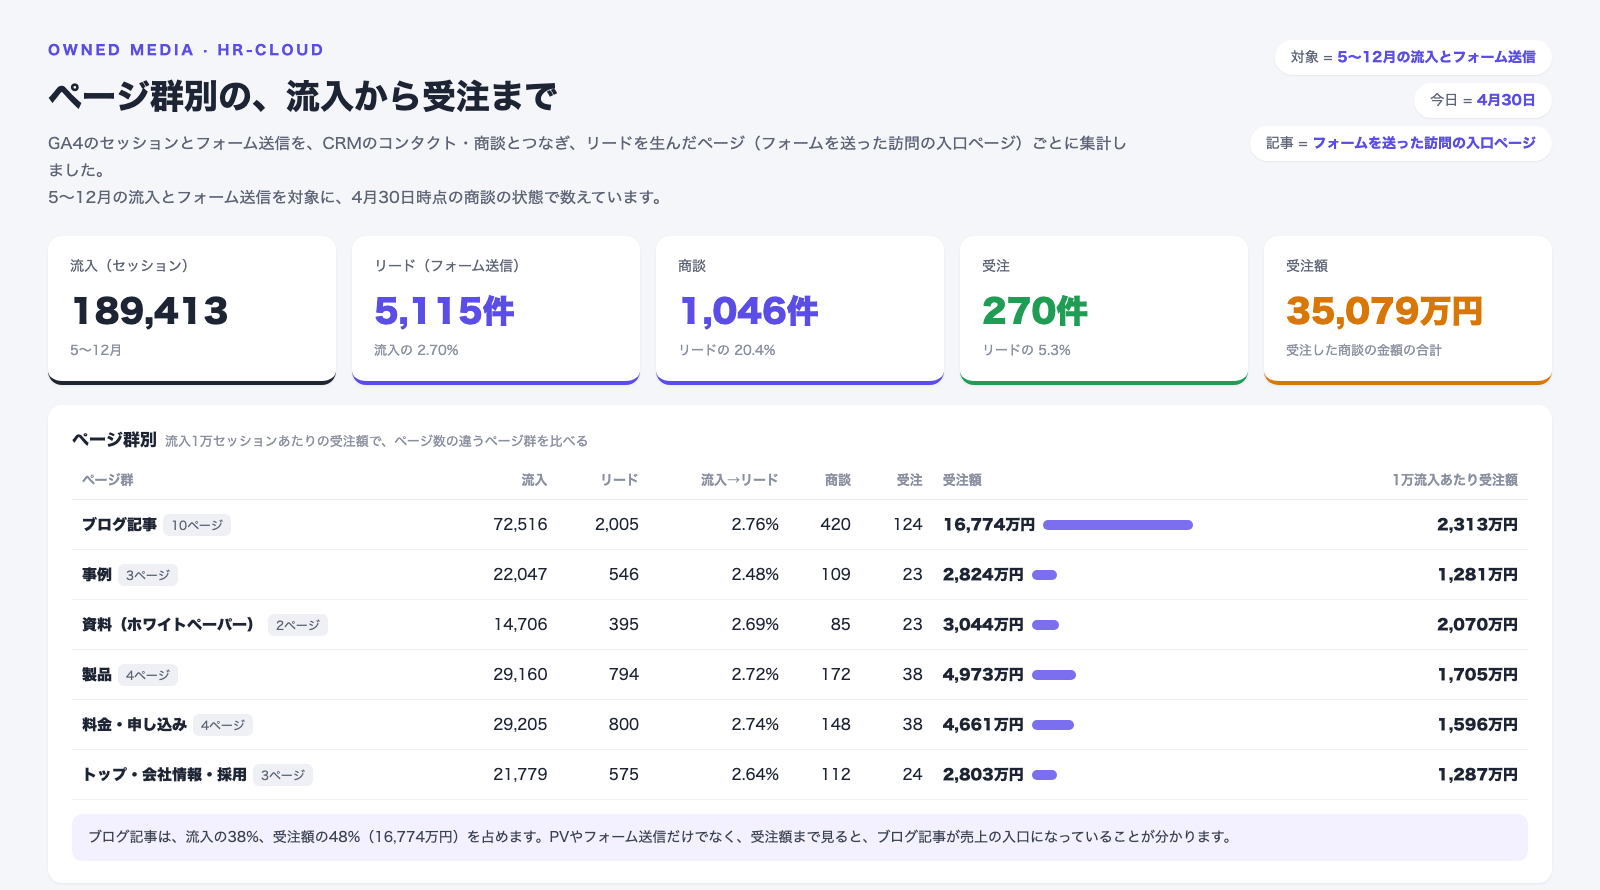Select the リード 5,115件 summary card

point(496,310)
